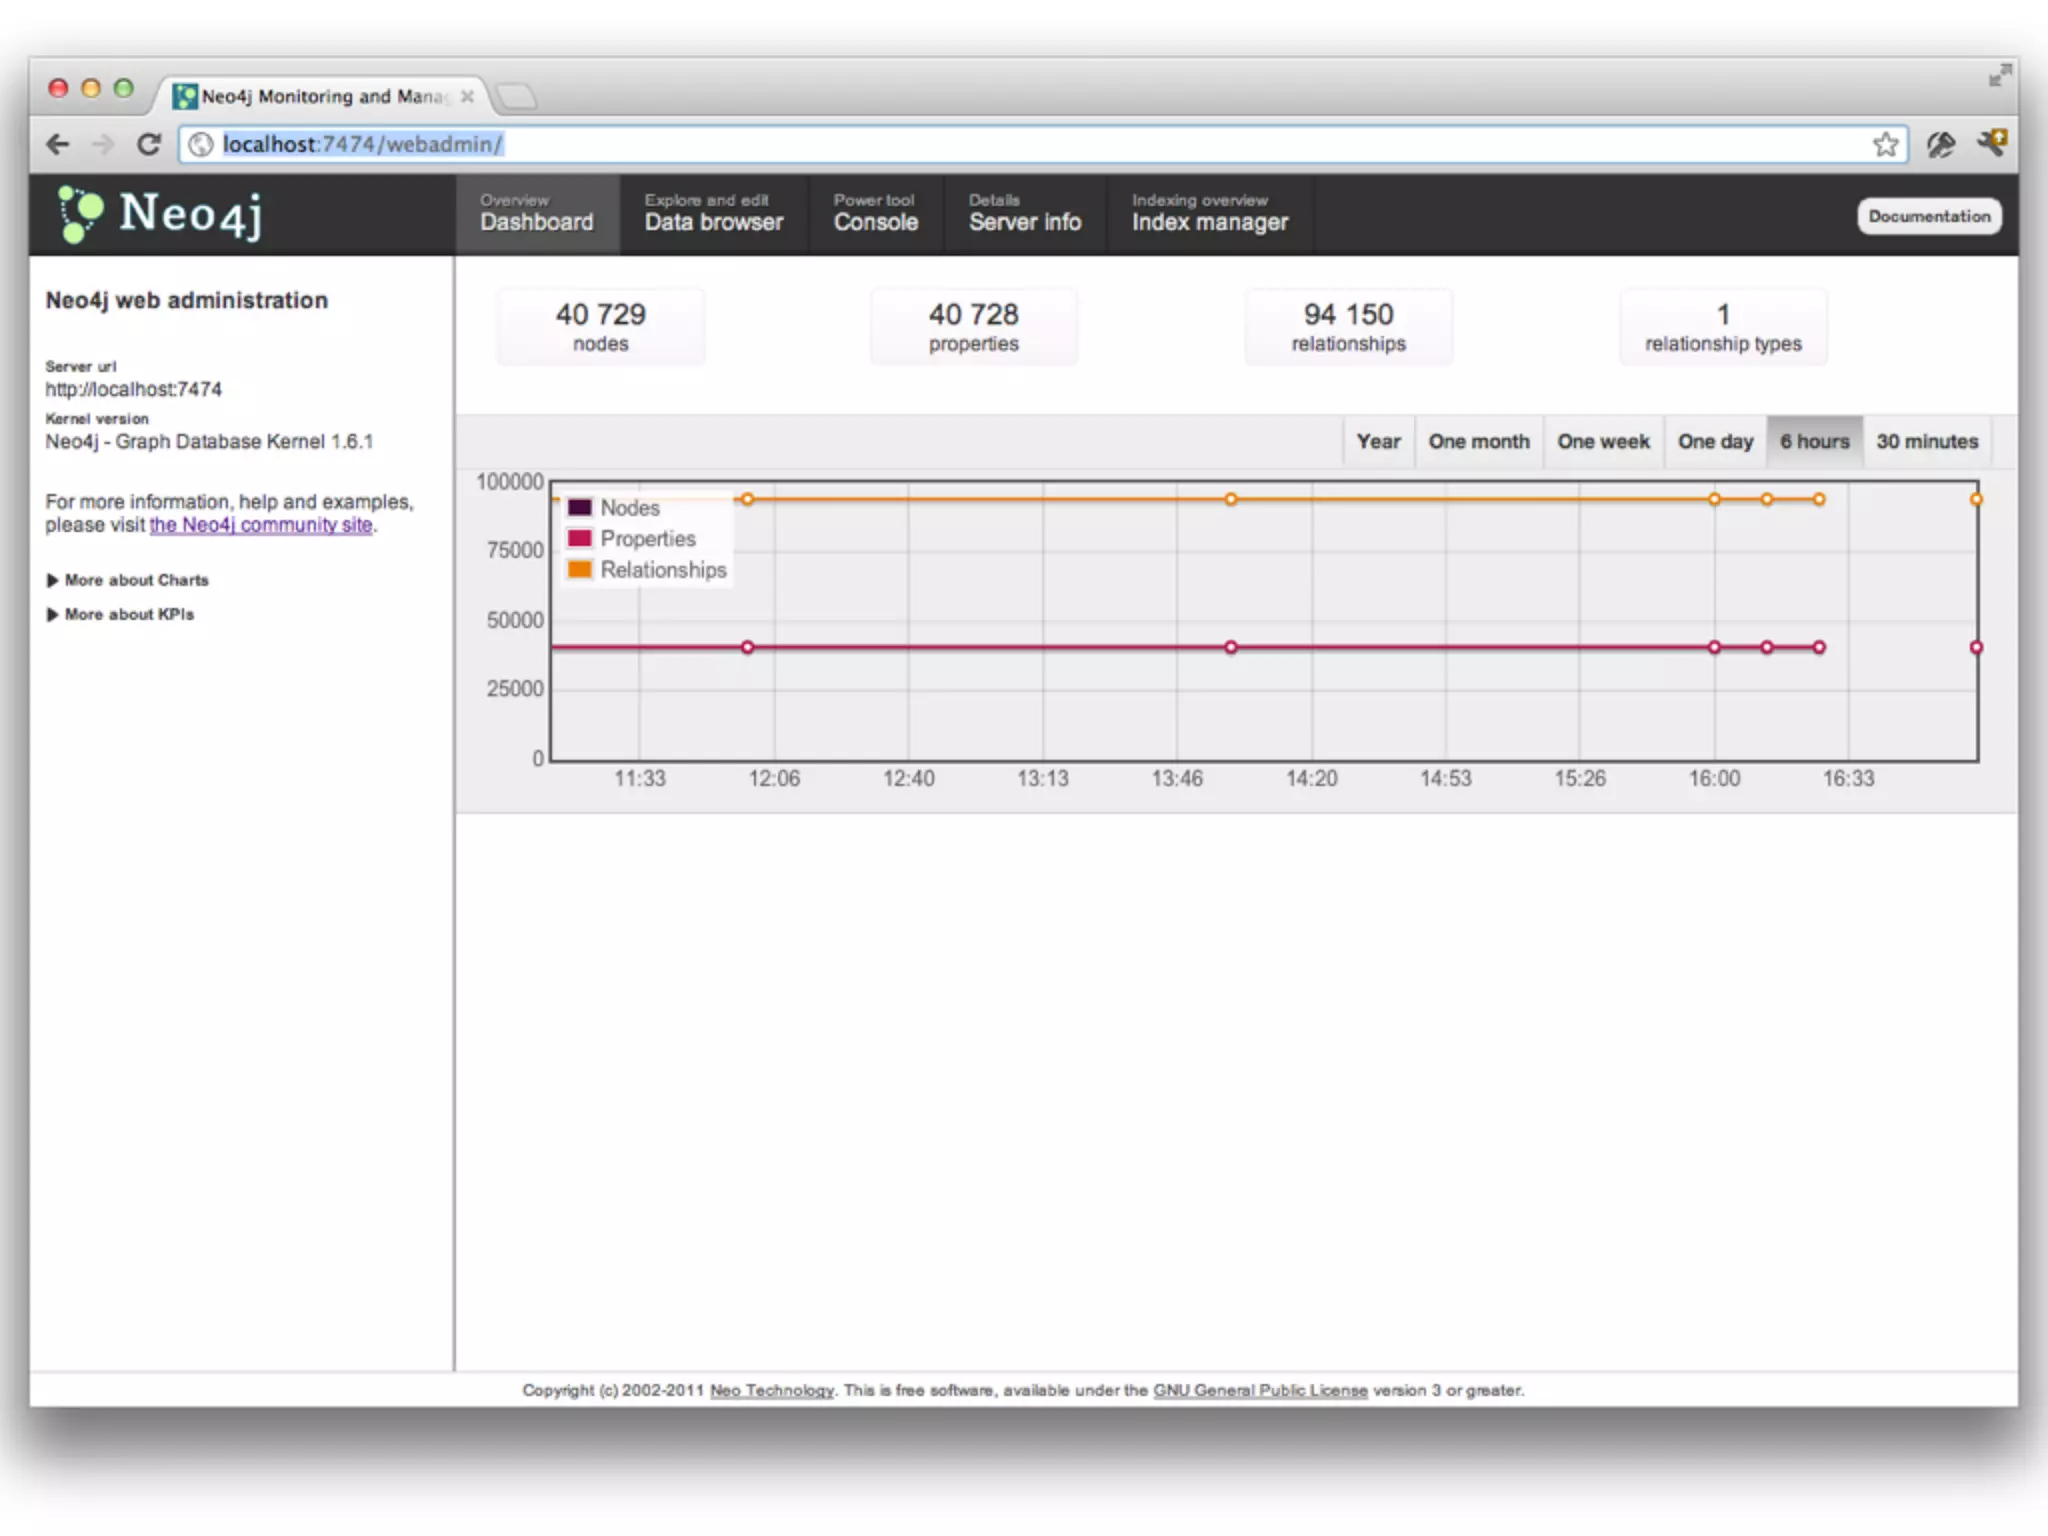The image size is (2048, 1536).
Task: Click the Documentation button
Action: click(x=1928, y=216)
